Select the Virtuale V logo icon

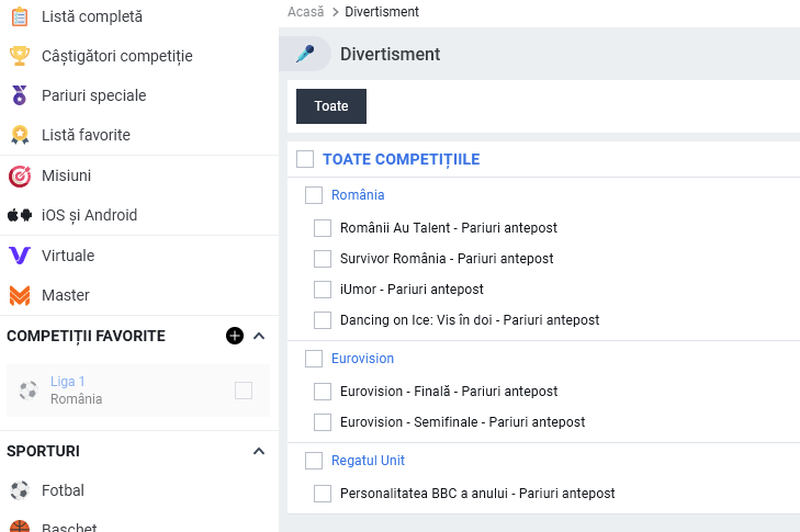coord(19,255)
